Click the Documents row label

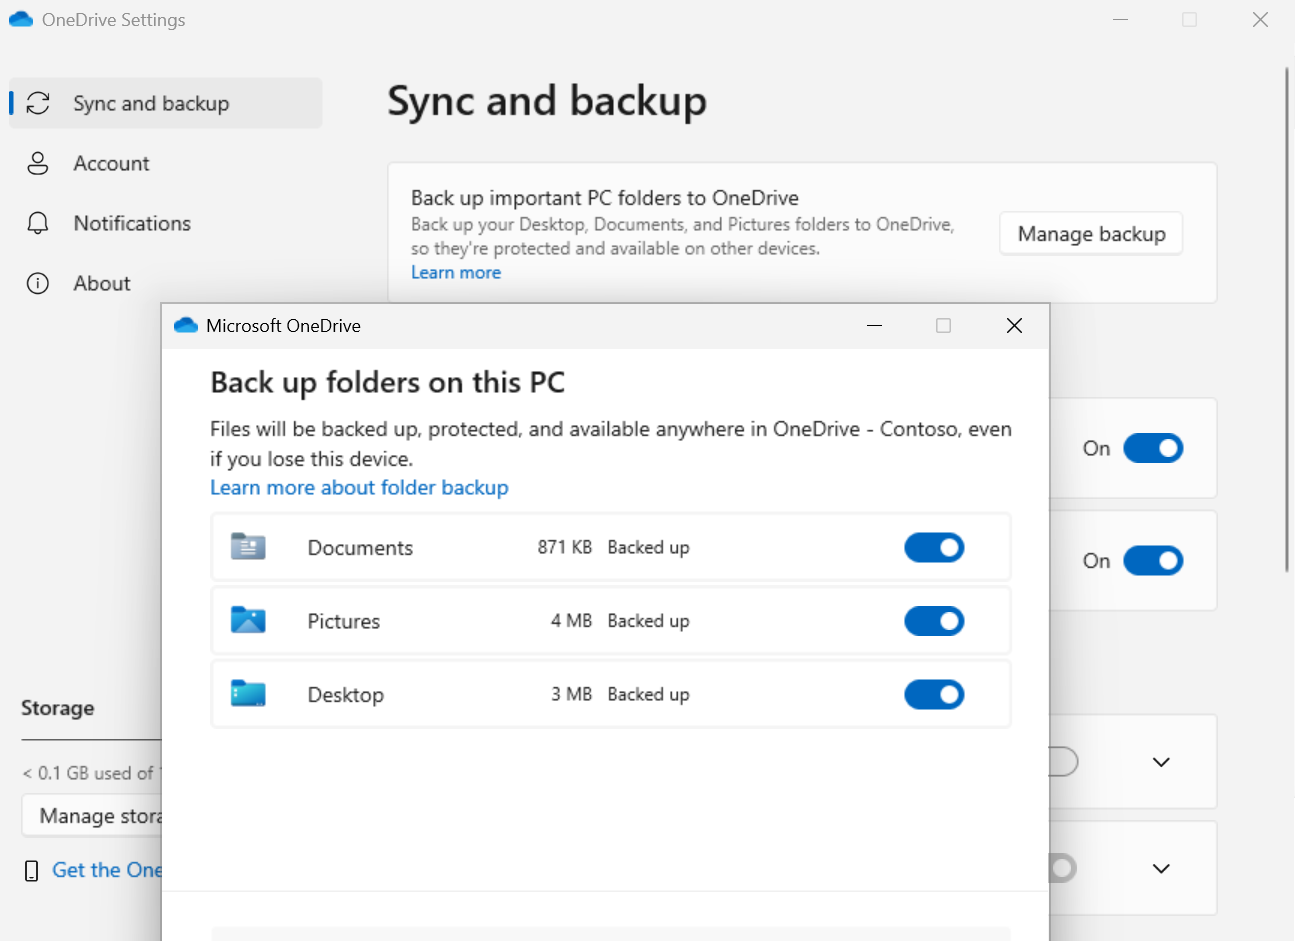pyautogui.click(x=360, y=547)
